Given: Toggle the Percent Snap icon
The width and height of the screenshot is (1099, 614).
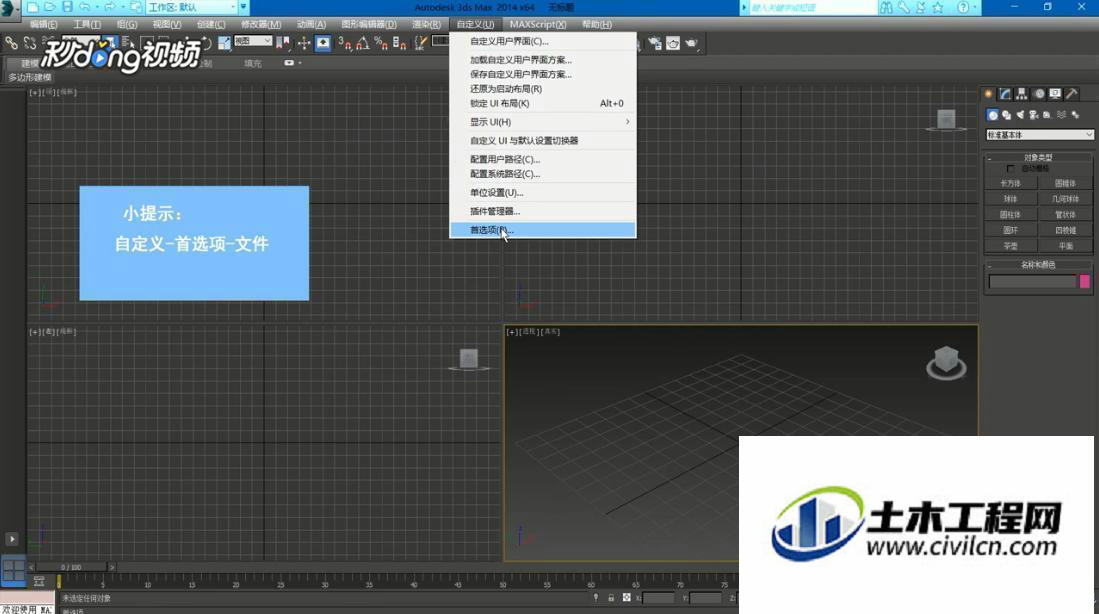Looking at the screenshot, I should [381, 43].
